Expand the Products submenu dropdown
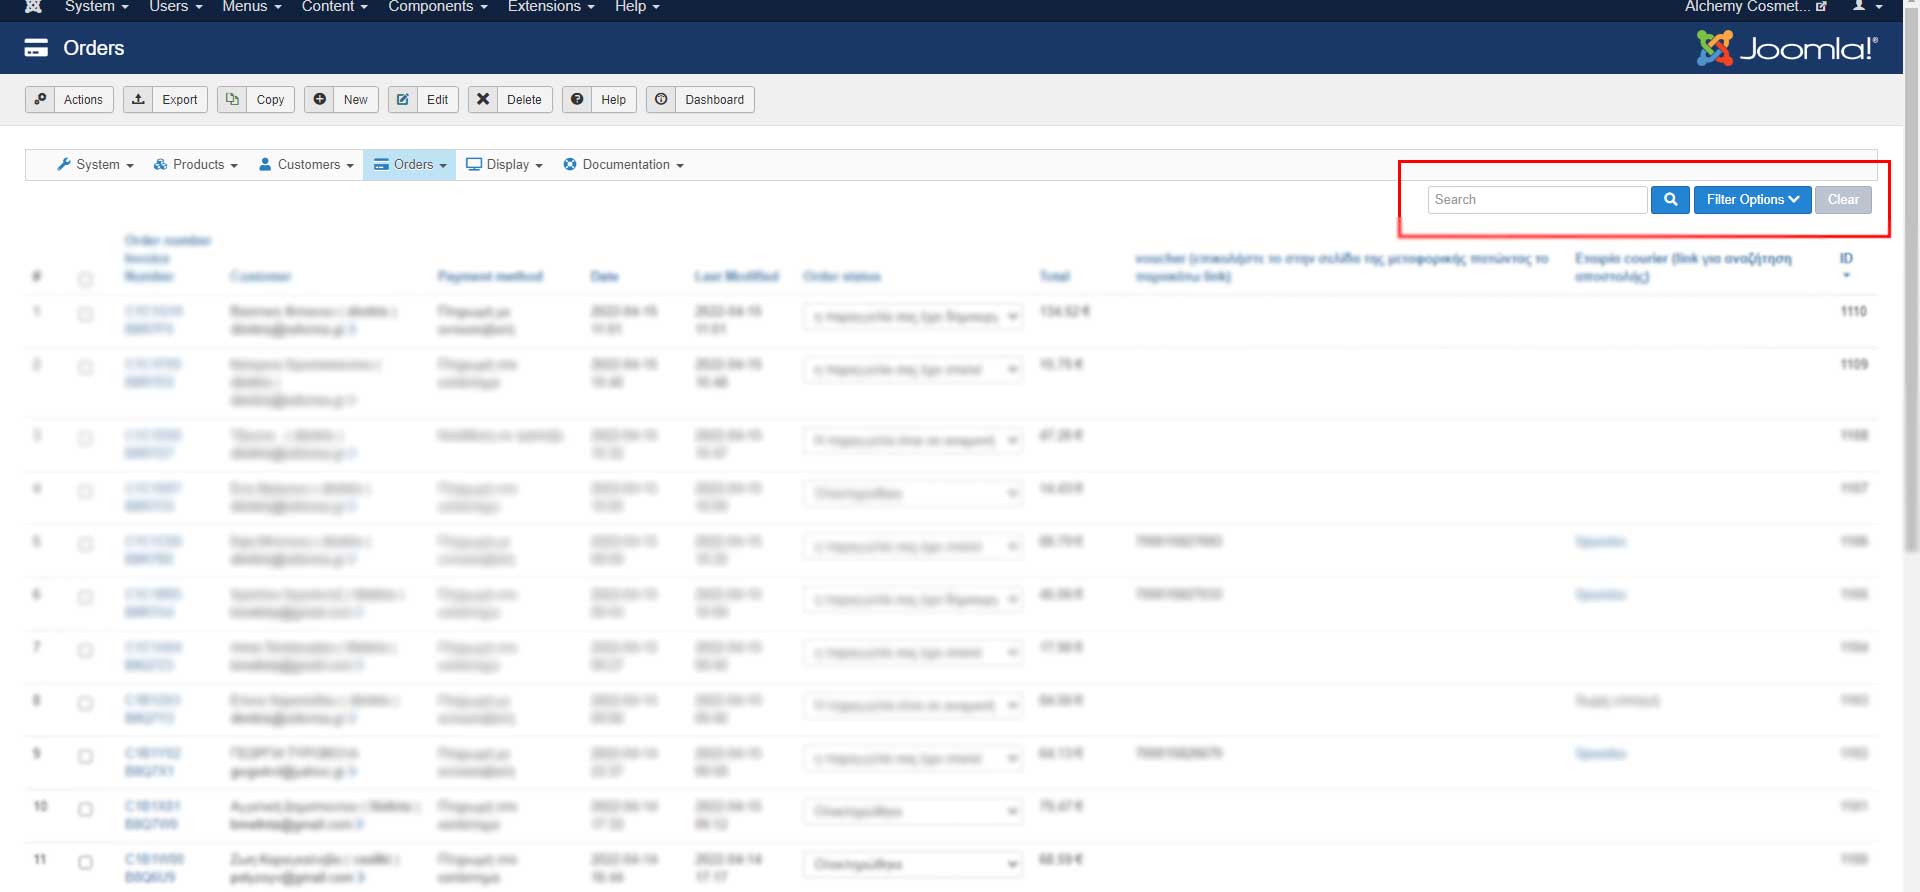 coord(195,165)
